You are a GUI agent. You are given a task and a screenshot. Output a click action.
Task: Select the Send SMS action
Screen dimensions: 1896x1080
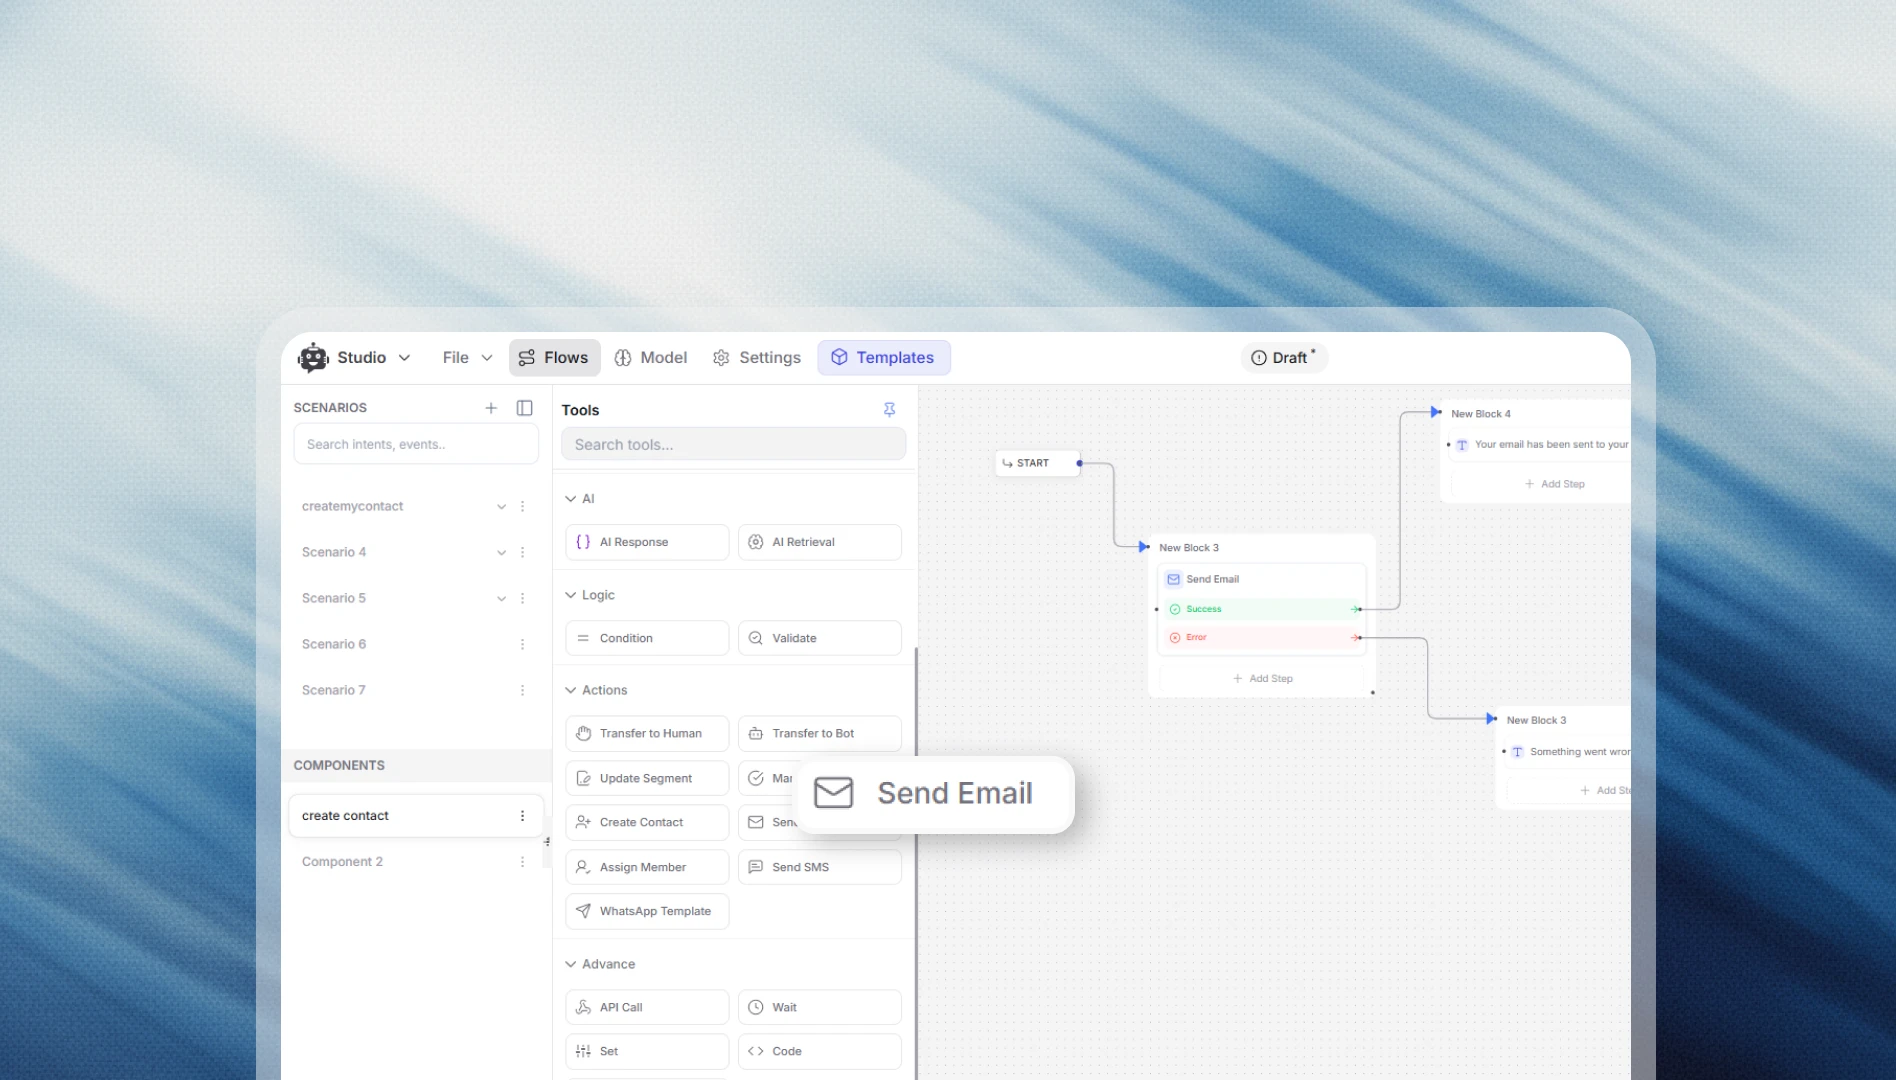[819, 866]
